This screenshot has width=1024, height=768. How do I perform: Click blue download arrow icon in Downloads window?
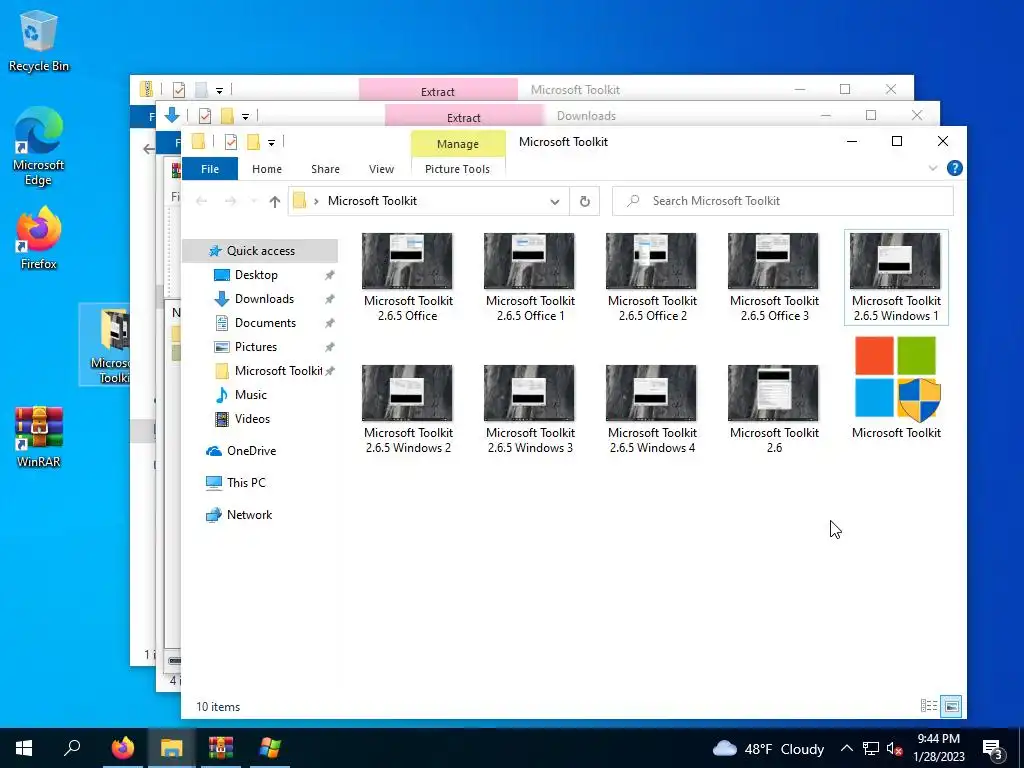click(x=172, y=116)
